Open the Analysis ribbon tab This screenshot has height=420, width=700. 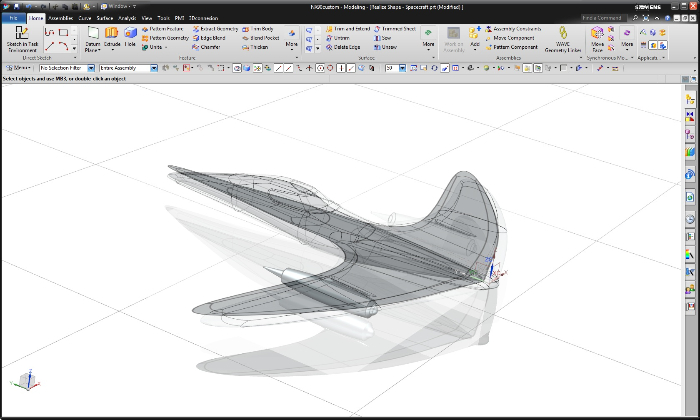tap(127, 18)
